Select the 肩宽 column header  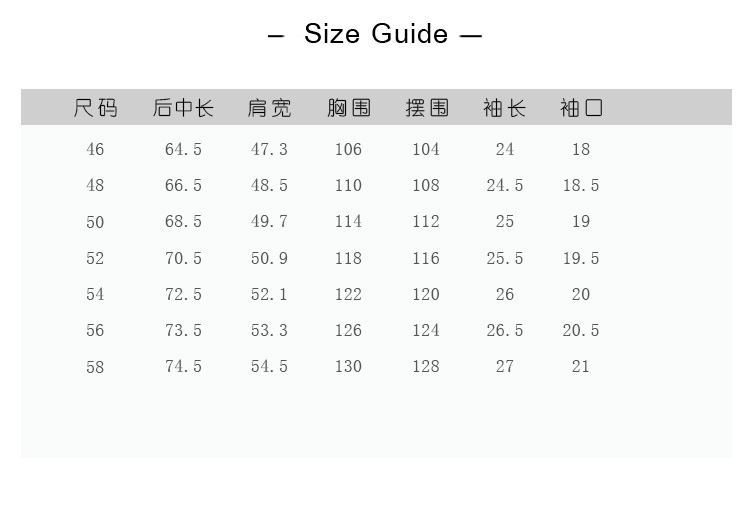[269, 108]
